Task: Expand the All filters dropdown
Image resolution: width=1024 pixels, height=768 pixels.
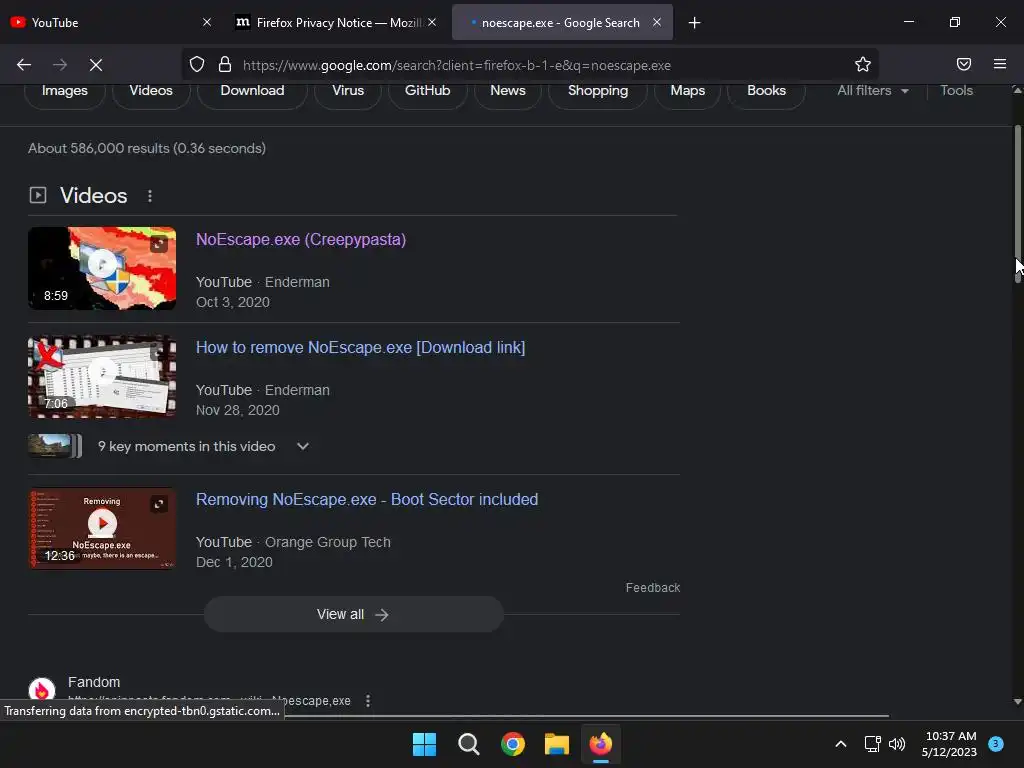Action: (x=872, y=91)
